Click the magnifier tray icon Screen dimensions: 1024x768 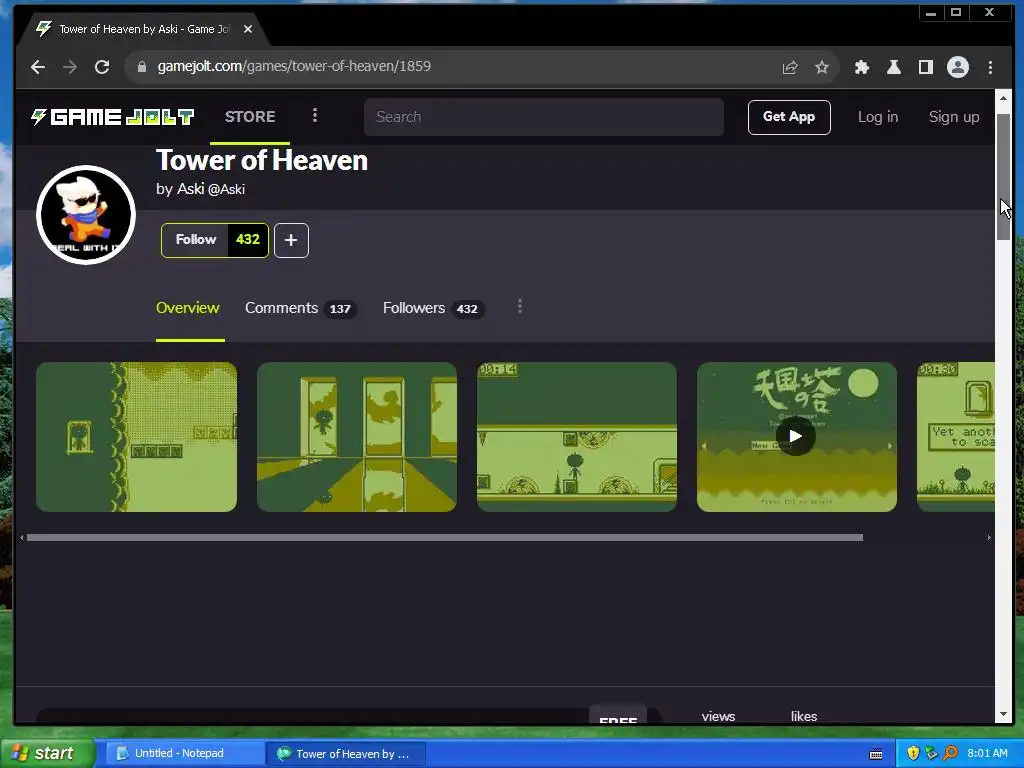[x=950, y=754]
